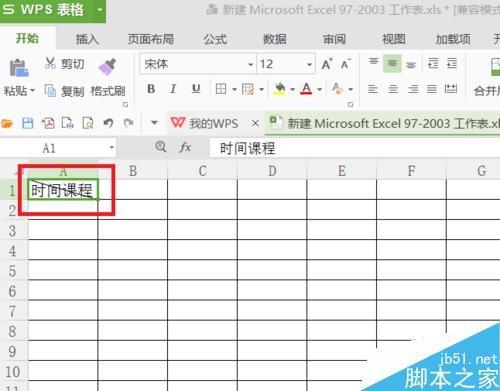500x391 pixels.
Task: Open clear formatting dropdown arrow
Action: (350, 89)
